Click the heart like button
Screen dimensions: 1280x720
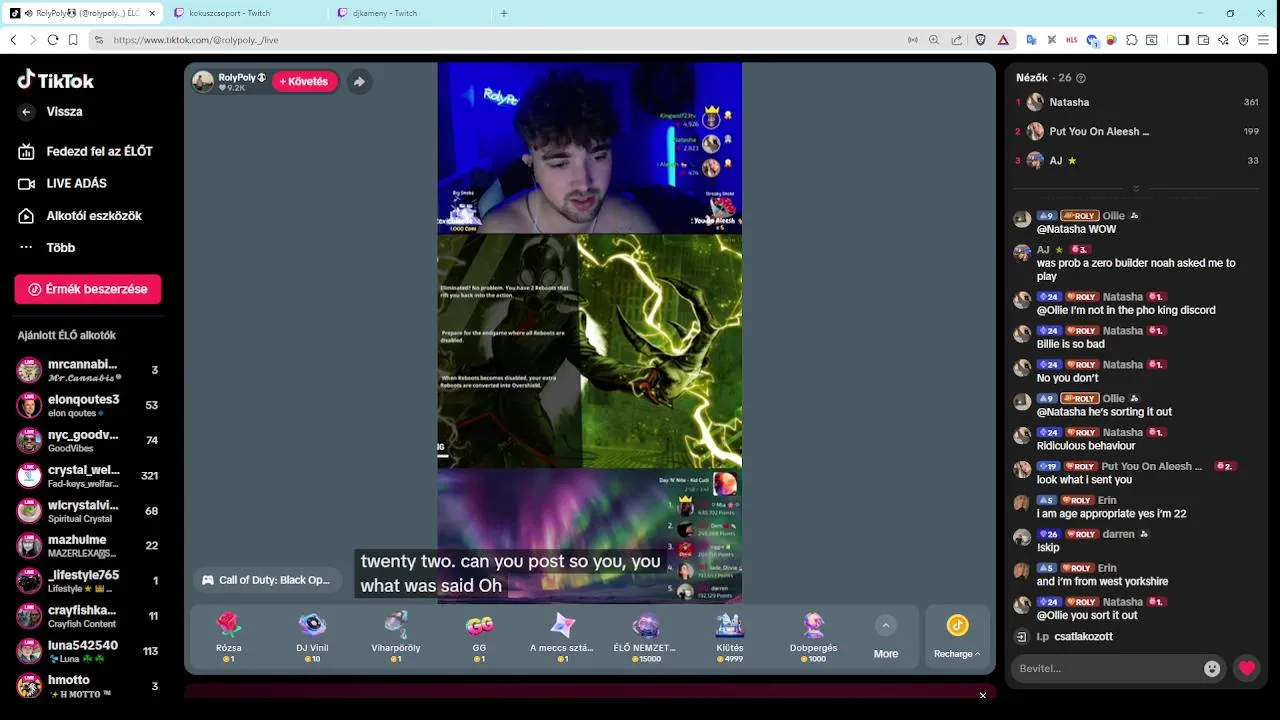click(x=1246, y=668)
